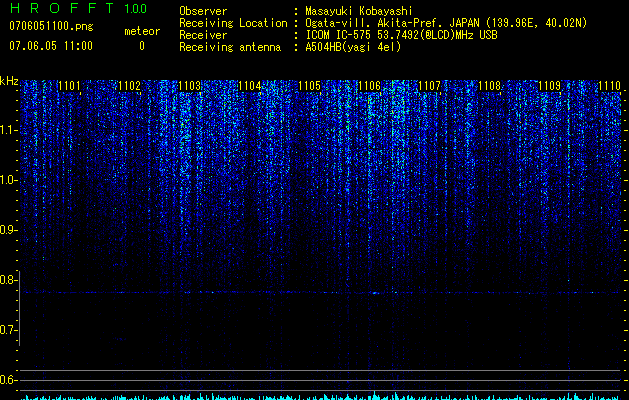Click the 1105 time marker
The image size is (629, 400).
pyautogui.click(x=310, y=85)
